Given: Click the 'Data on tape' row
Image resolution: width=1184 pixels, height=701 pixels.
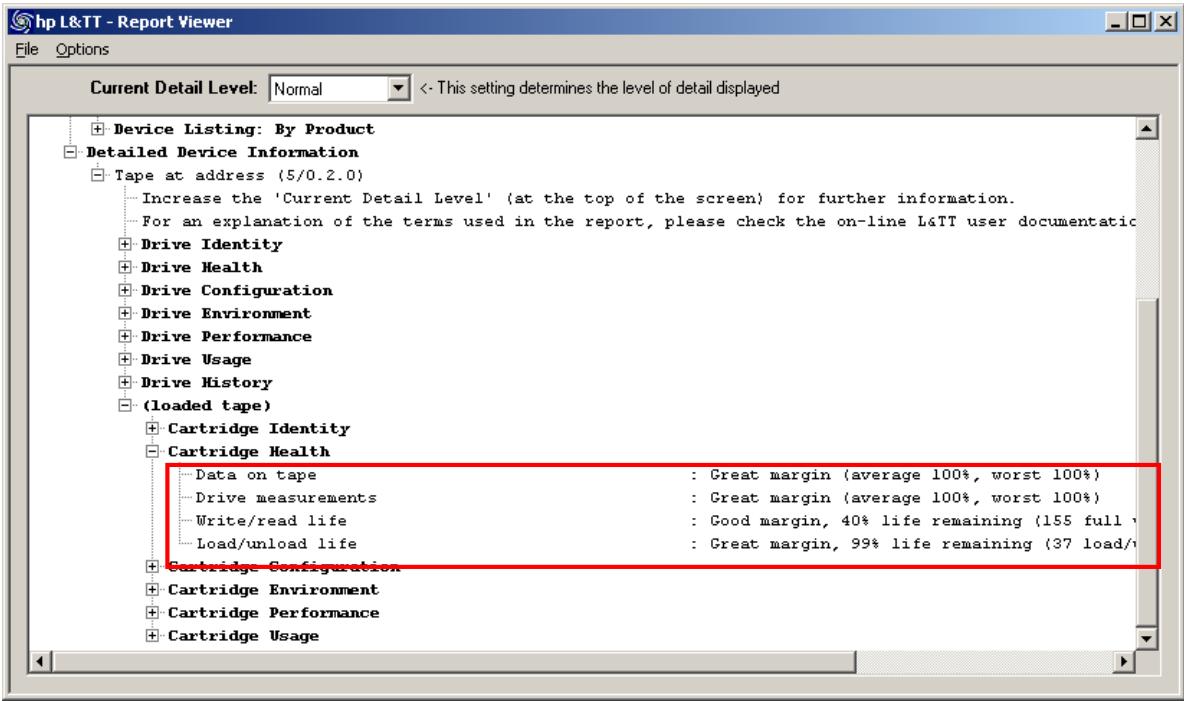Looking at the screenshot, I should click(647, 474).
